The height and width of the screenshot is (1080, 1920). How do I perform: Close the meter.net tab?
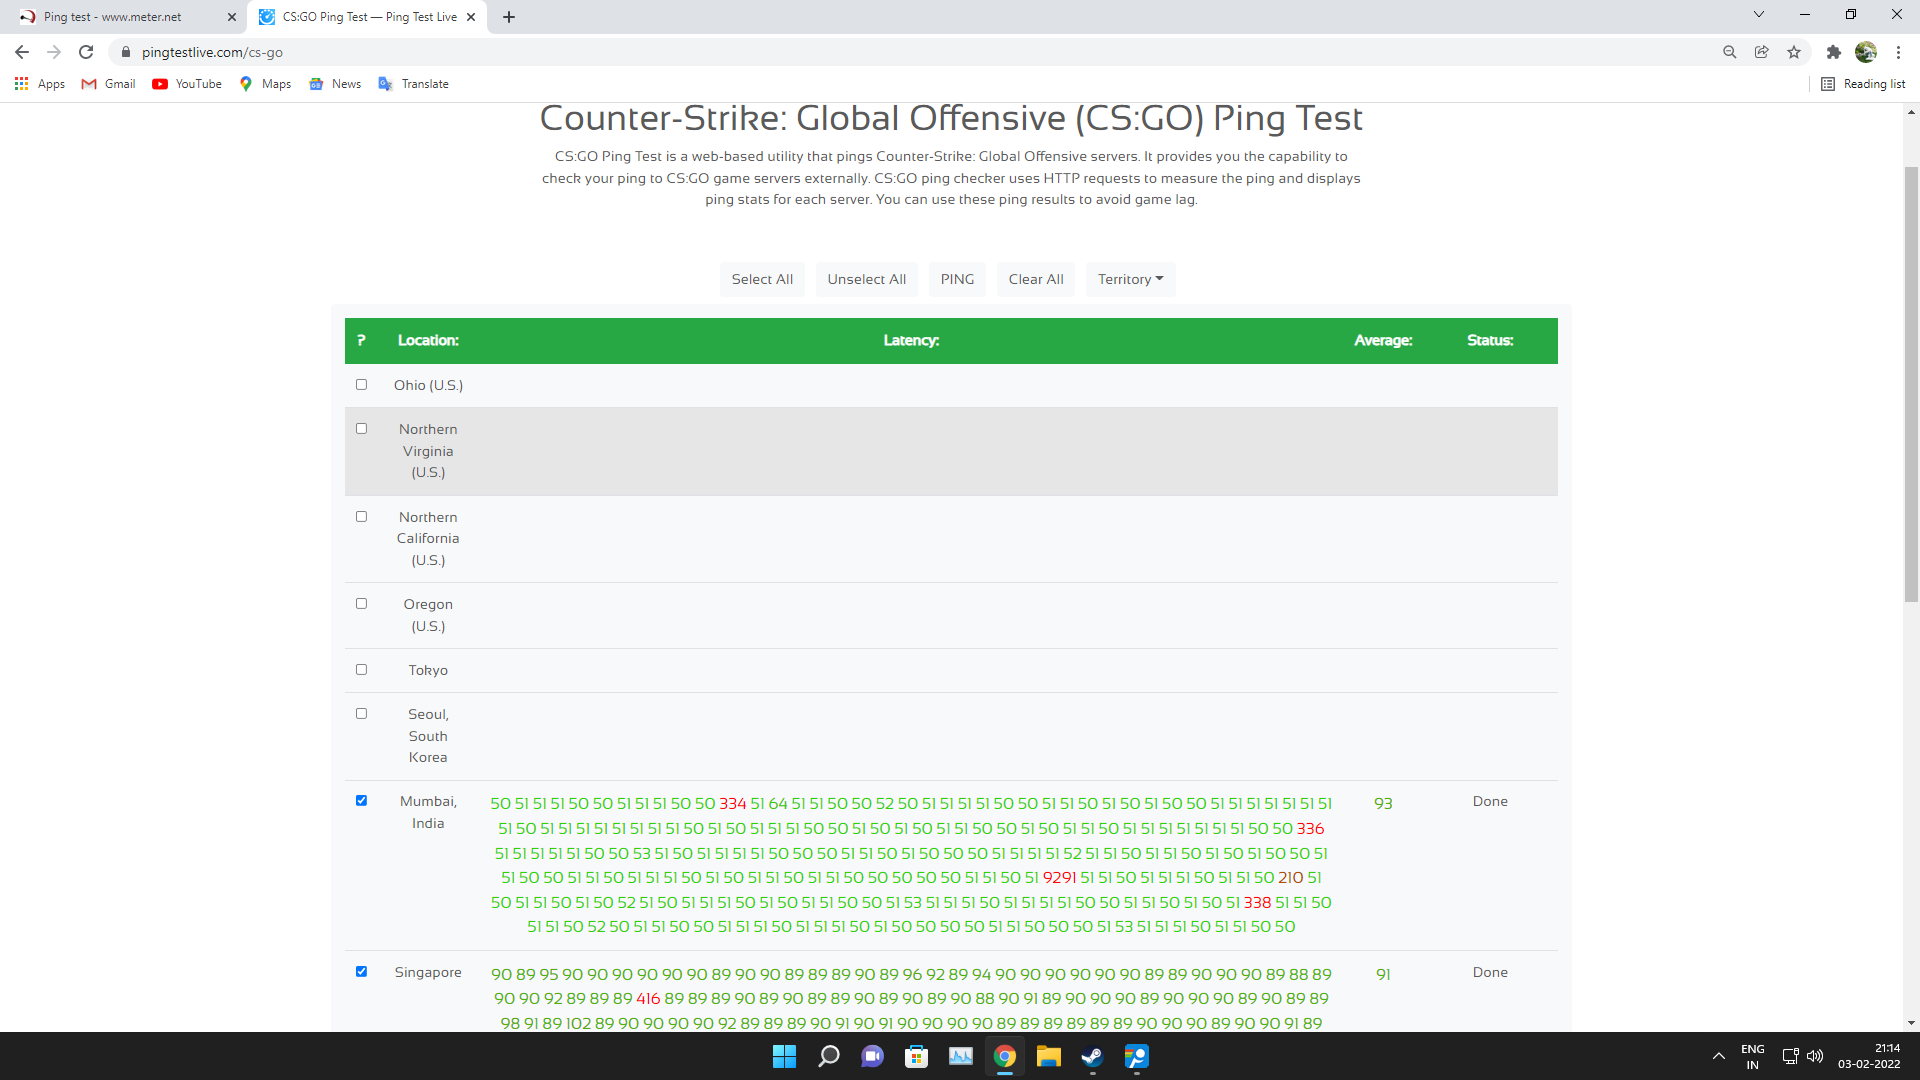click(x=232, y=17)
